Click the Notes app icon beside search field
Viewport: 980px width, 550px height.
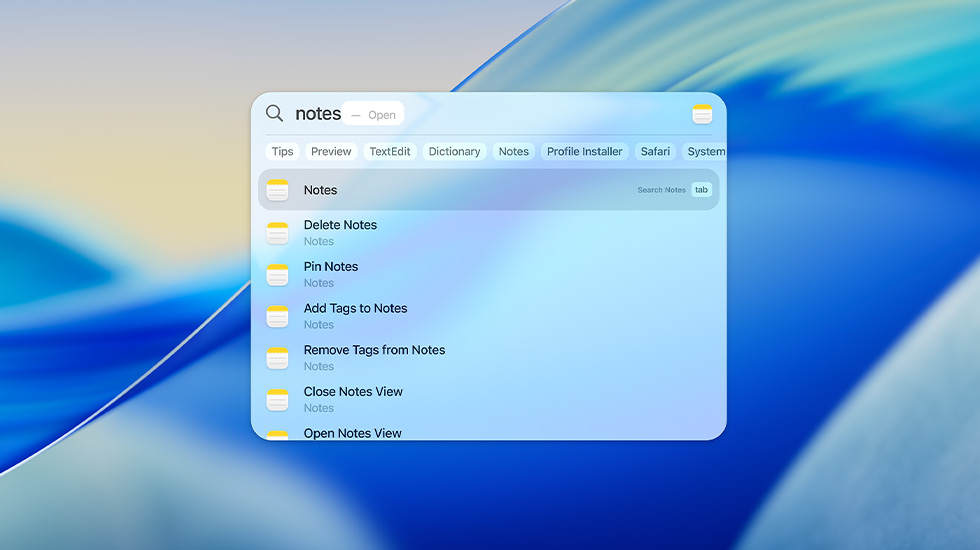tap(702, 114)
